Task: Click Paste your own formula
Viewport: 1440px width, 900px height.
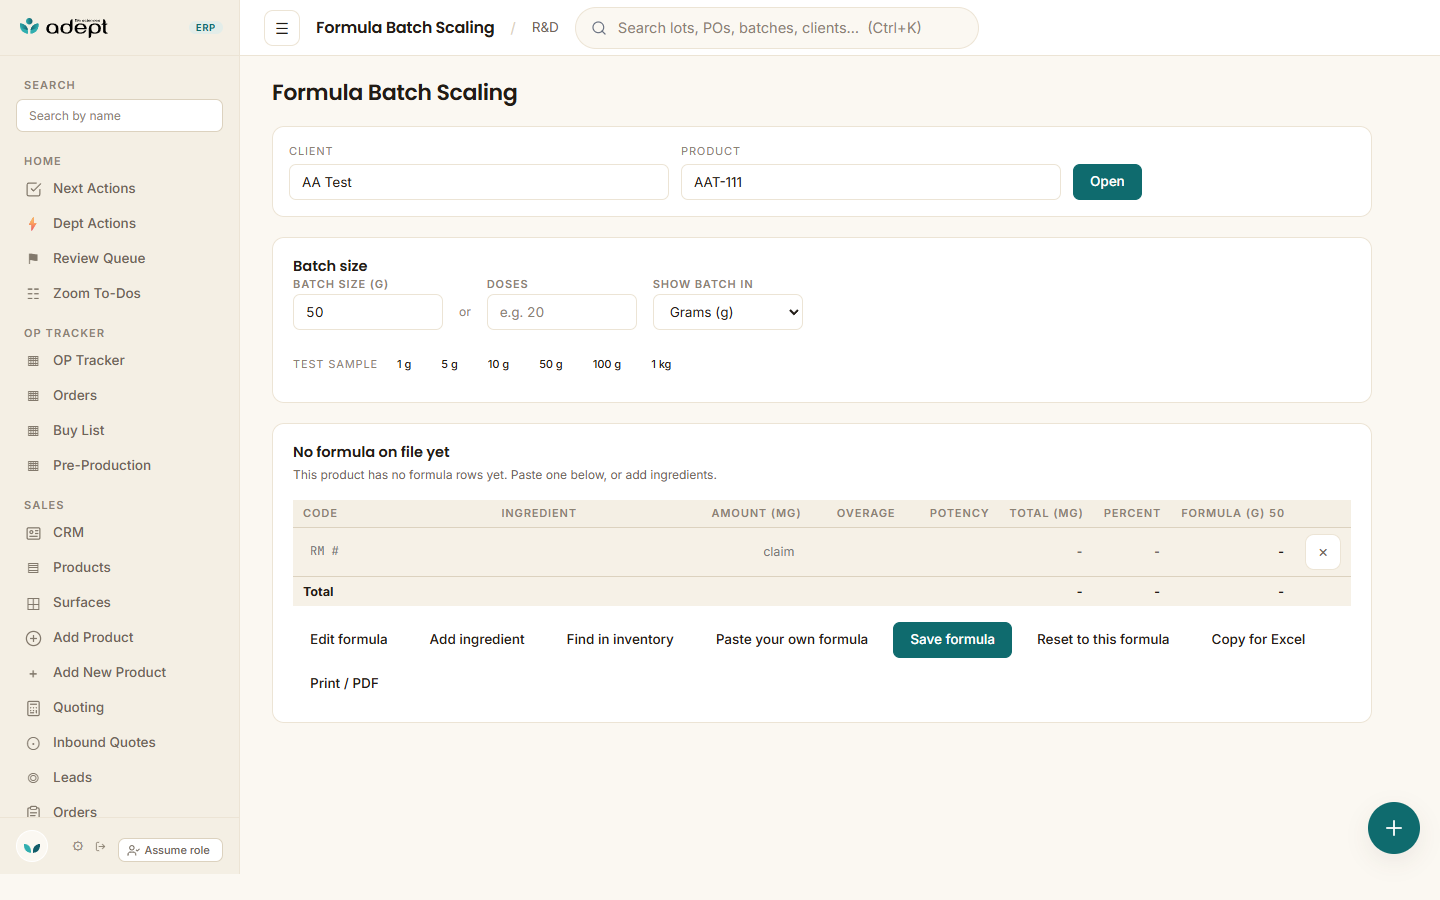Action: click(792, 640)
